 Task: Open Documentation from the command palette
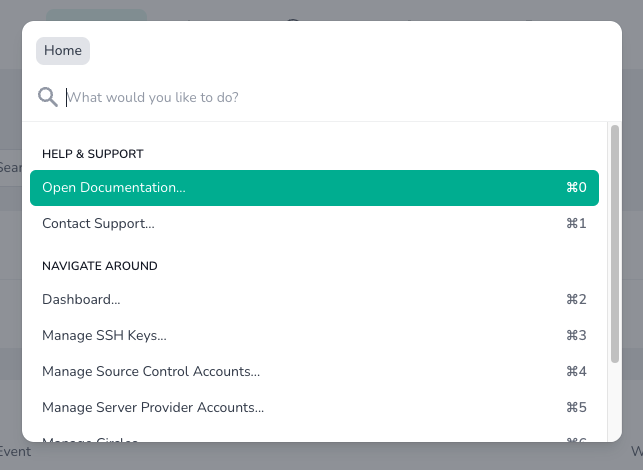[x=114, y=188]
